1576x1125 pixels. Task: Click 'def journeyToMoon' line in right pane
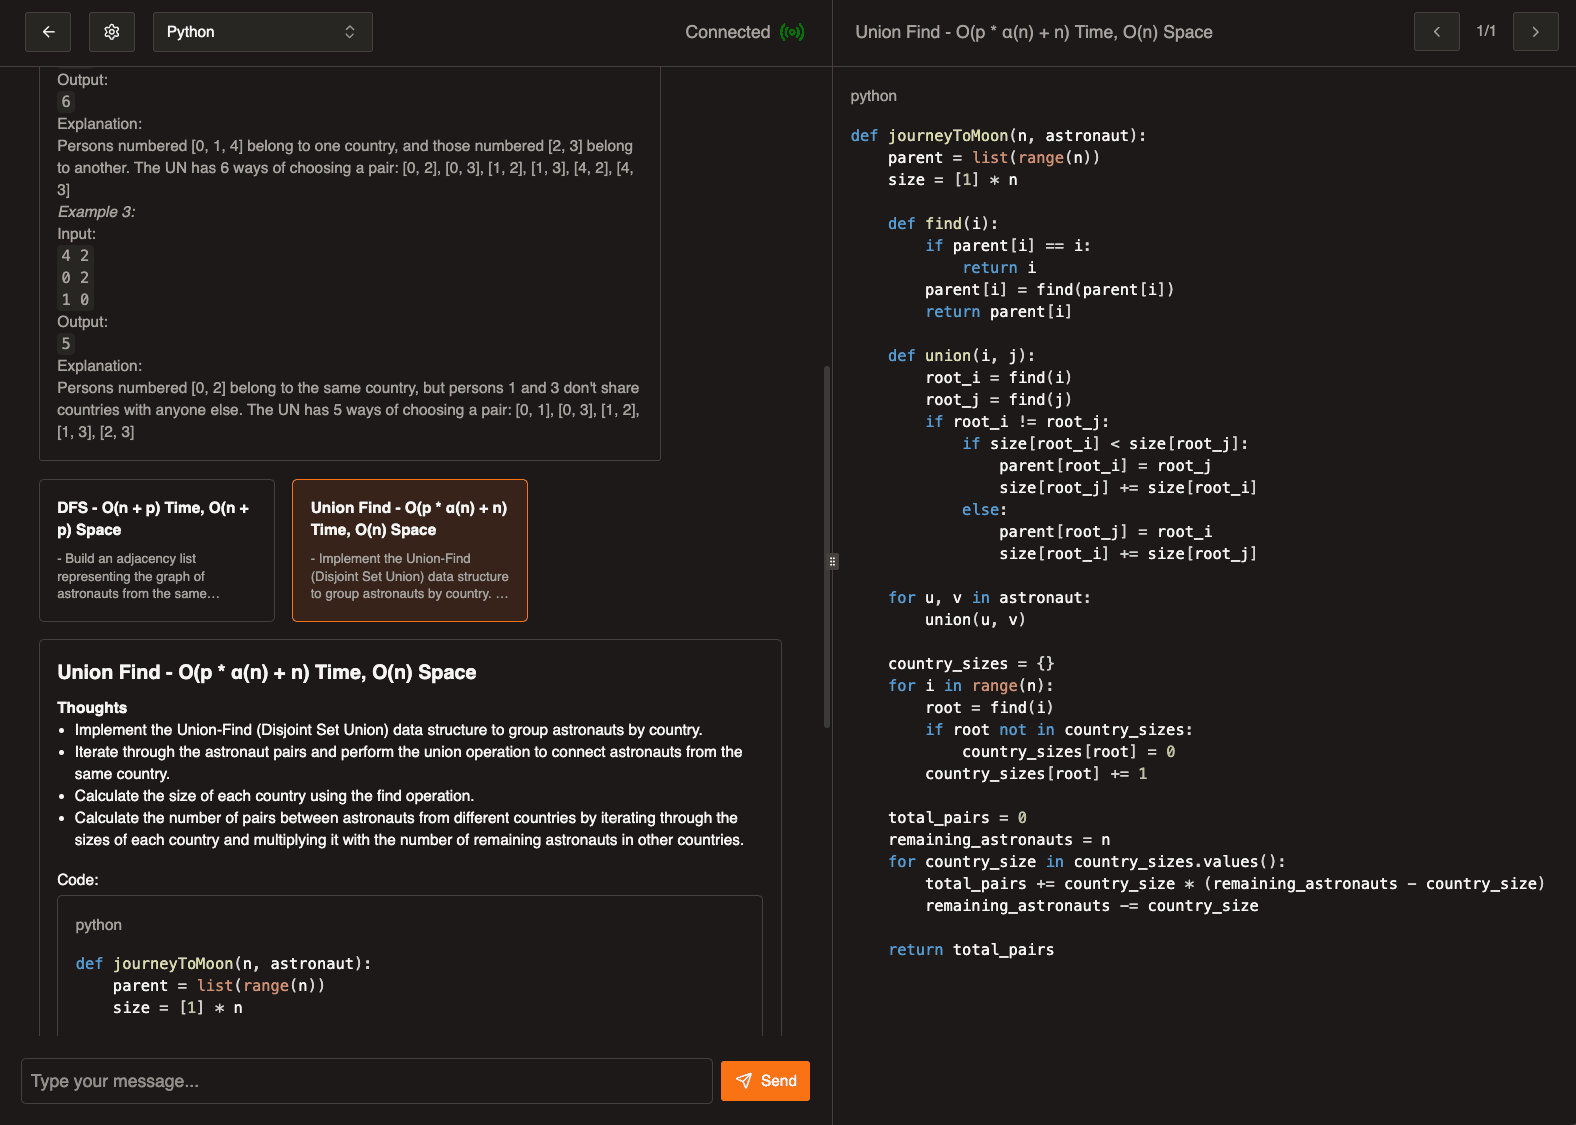coord(999,136)
